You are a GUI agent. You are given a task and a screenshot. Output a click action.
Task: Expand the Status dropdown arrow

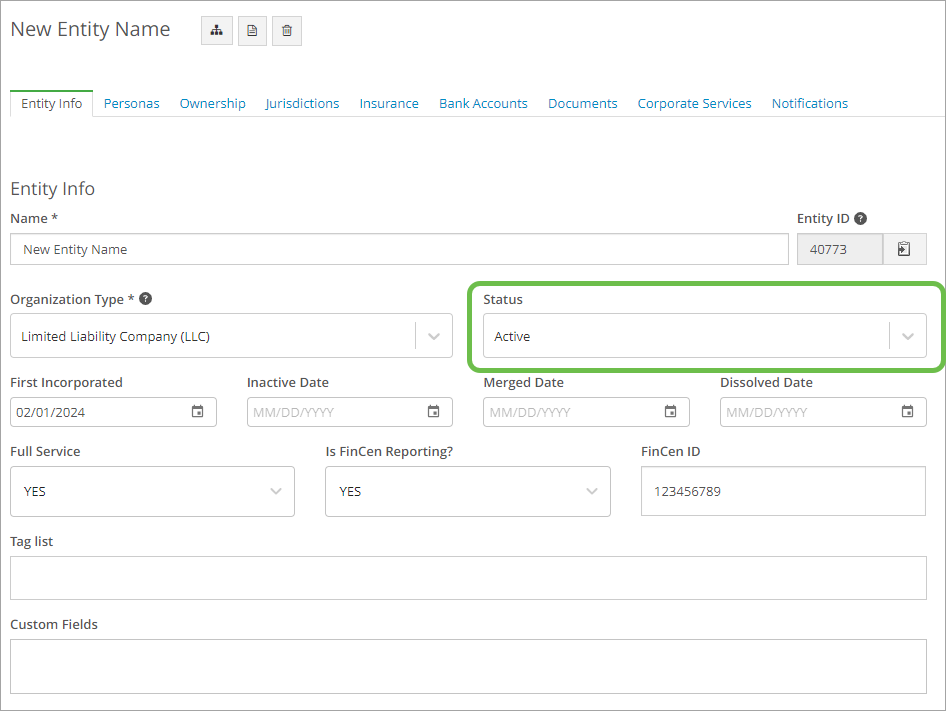[908, 336]
